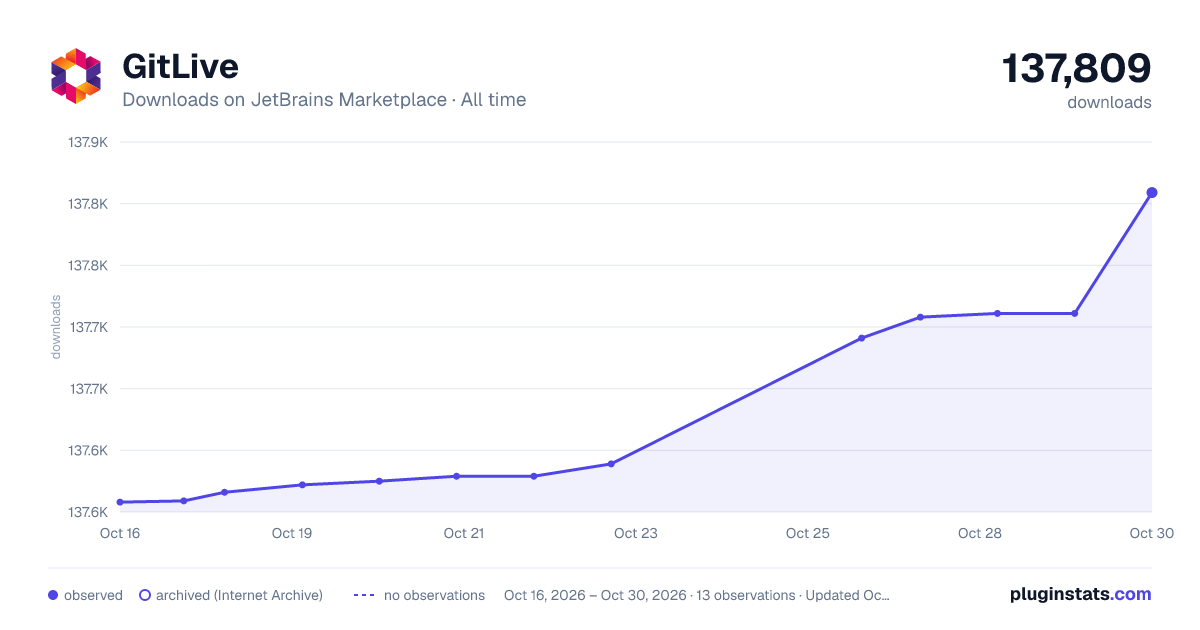Viewport: 1200px width, 630px height.
Task: Click the Oct 23 x-axis label
Action: [635, 533]
